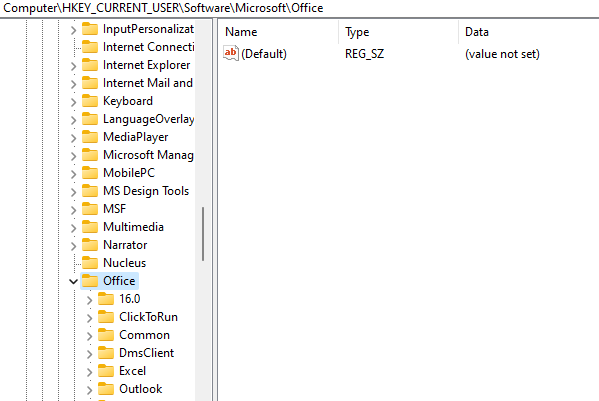Sort values by Name column header
This screenshot has height=401, width=599.
click(279, 32)
